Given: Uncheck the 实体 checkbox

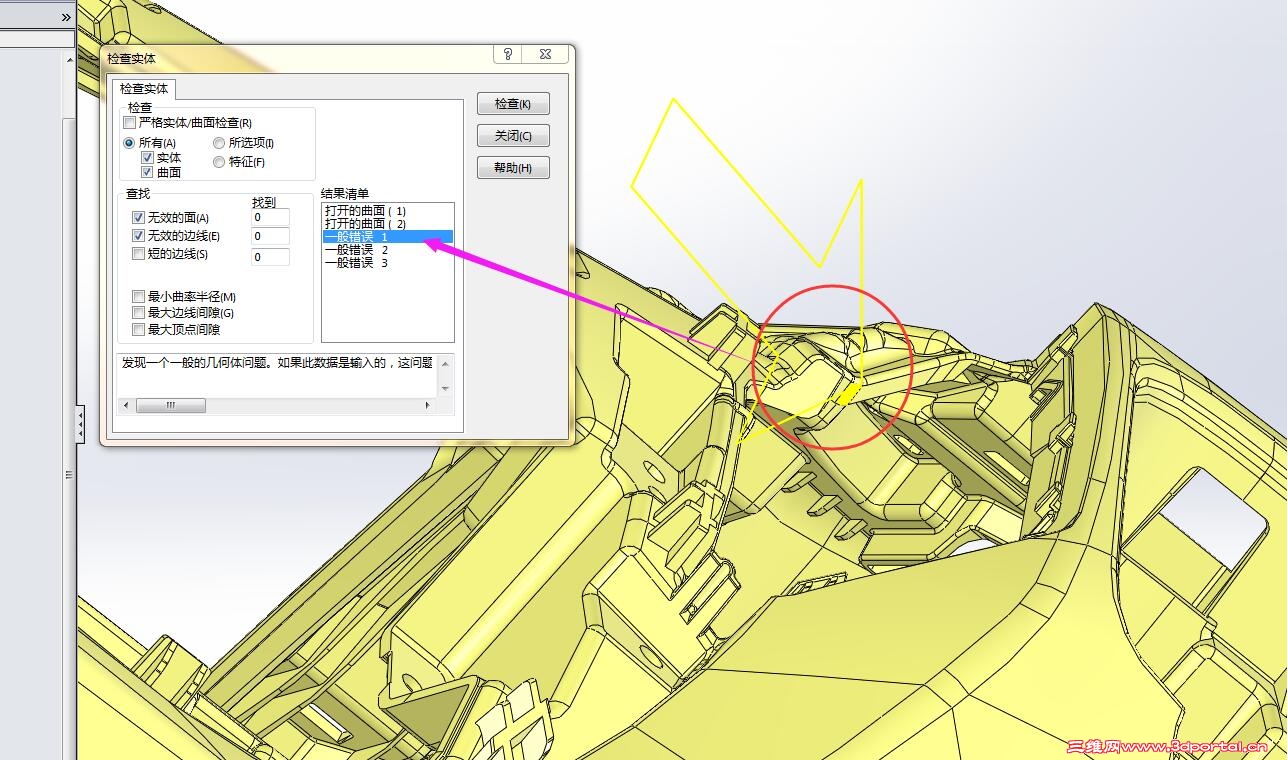Looking at the screenshot, I should click(147, 157).
